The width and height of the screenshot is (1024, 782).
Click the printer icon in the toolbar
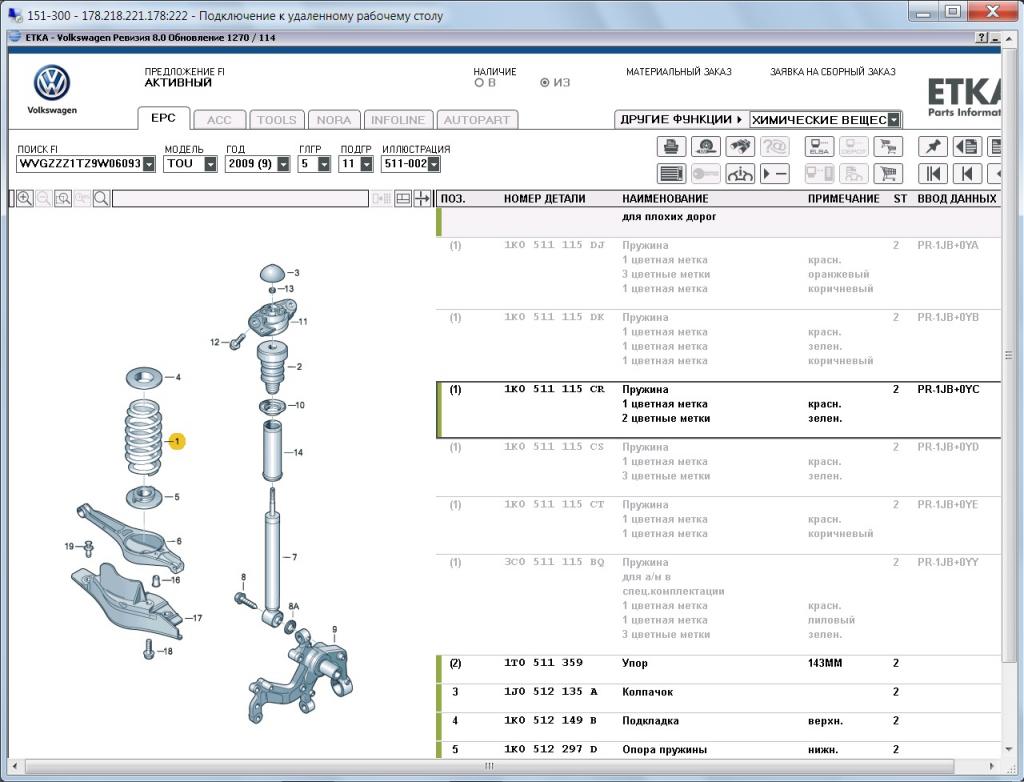(x=671, y=146)
